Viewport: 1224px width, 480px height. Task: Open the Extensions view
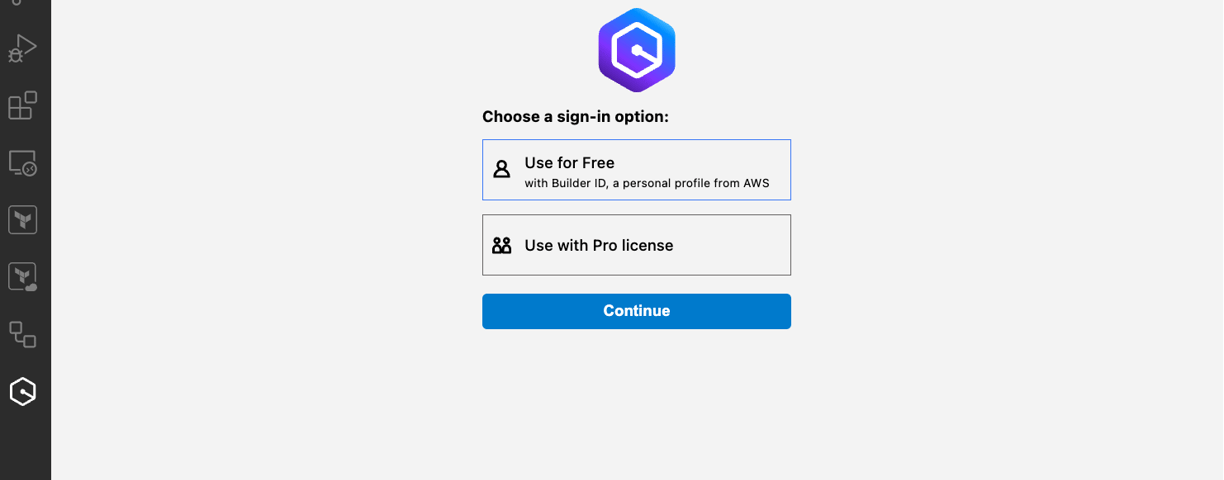coord(22,105)
